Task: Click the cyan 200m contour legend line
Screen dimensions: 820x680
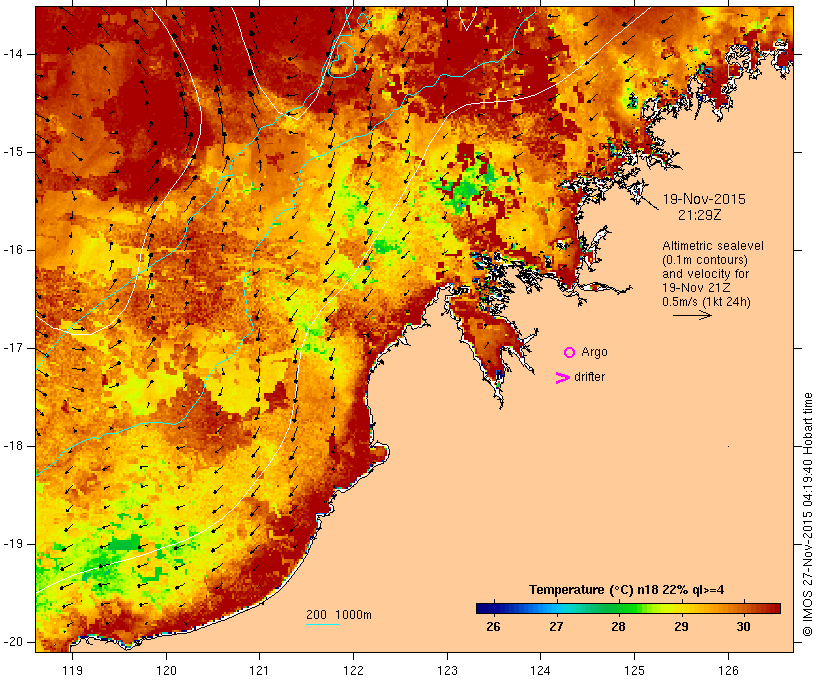Action: 323,624
